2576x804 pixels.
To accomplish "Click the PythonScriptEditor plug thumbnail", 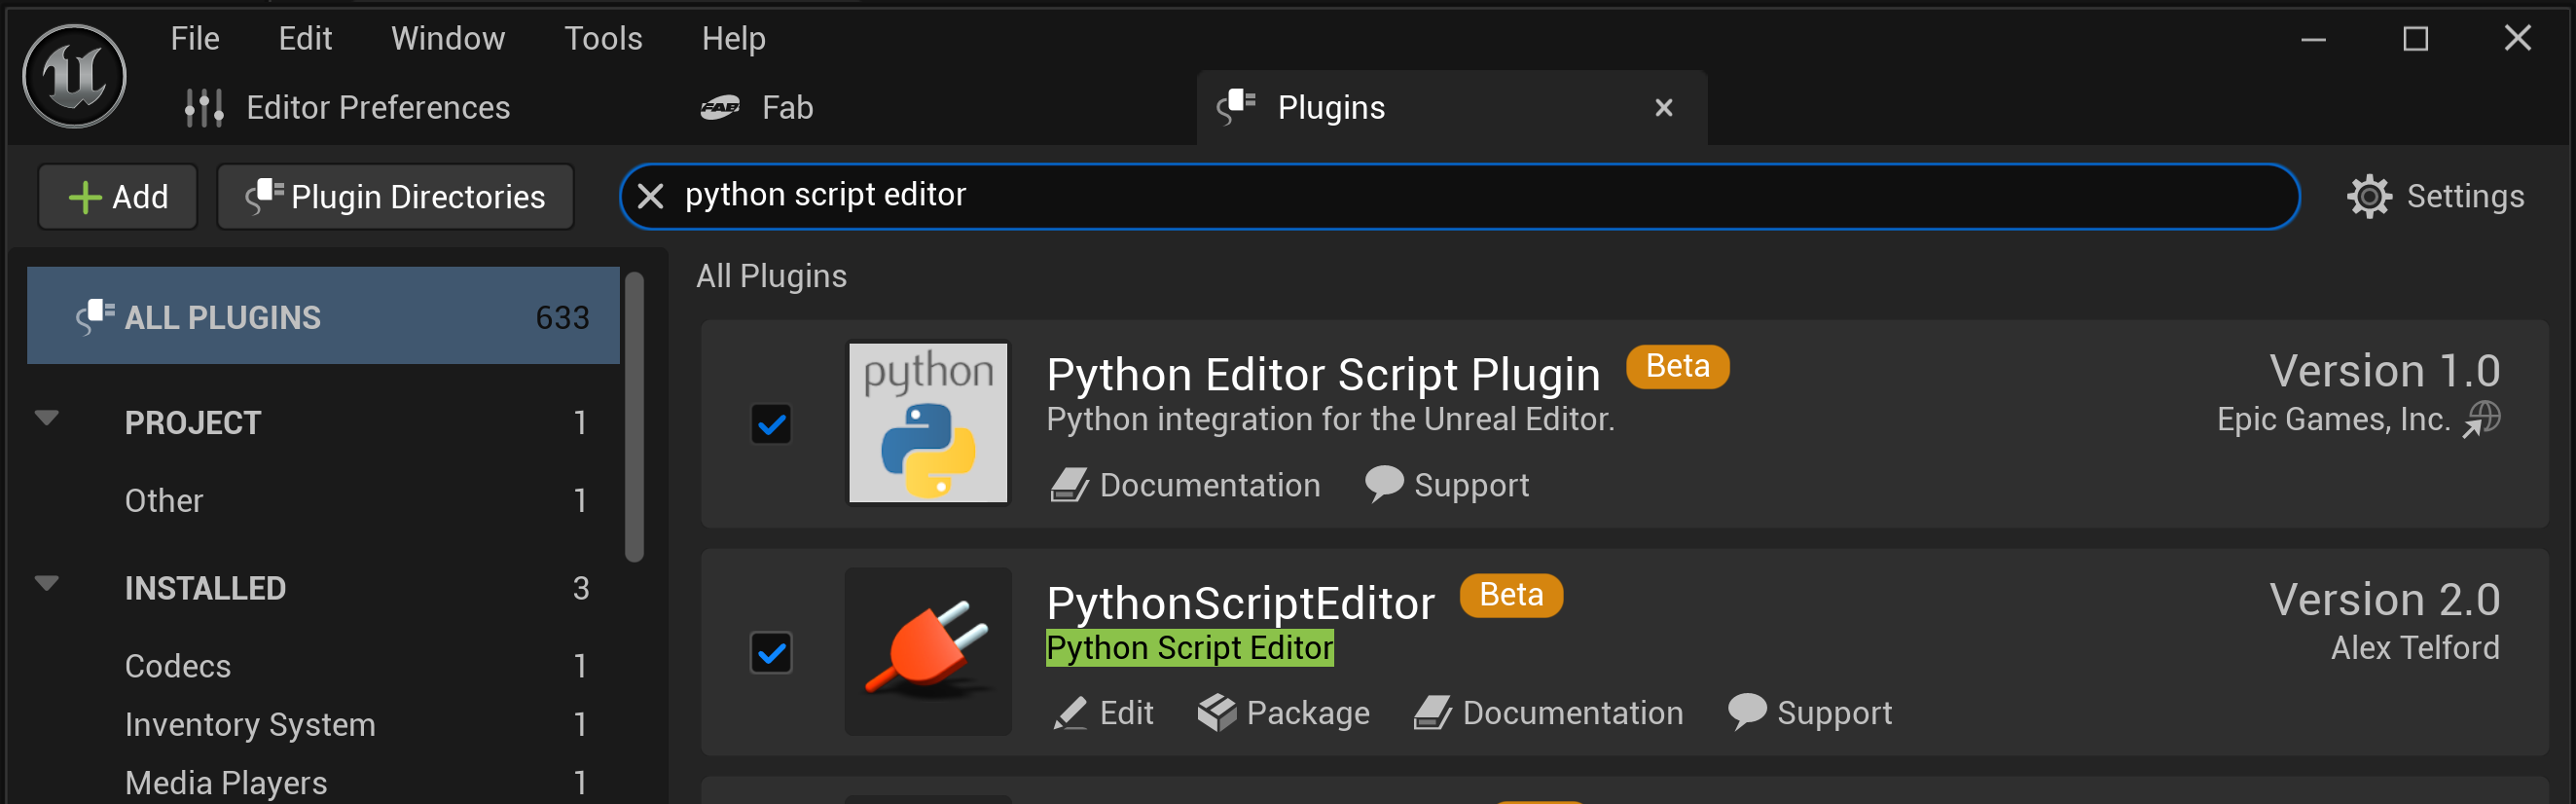I will [x=928, y=652].
